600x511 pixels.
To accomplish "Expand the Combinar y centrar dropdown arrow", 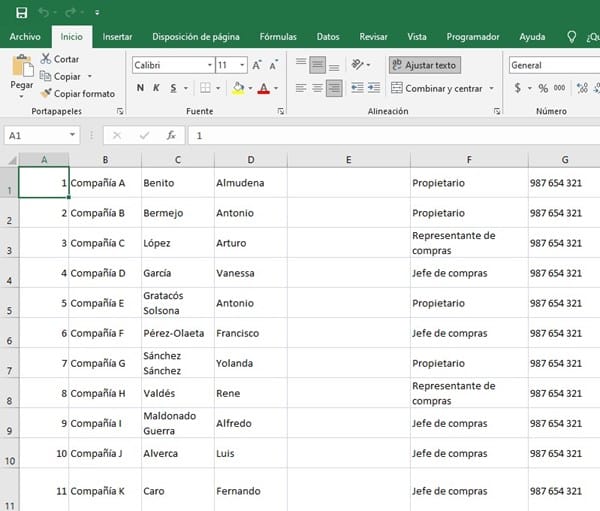I will (492, 89).
